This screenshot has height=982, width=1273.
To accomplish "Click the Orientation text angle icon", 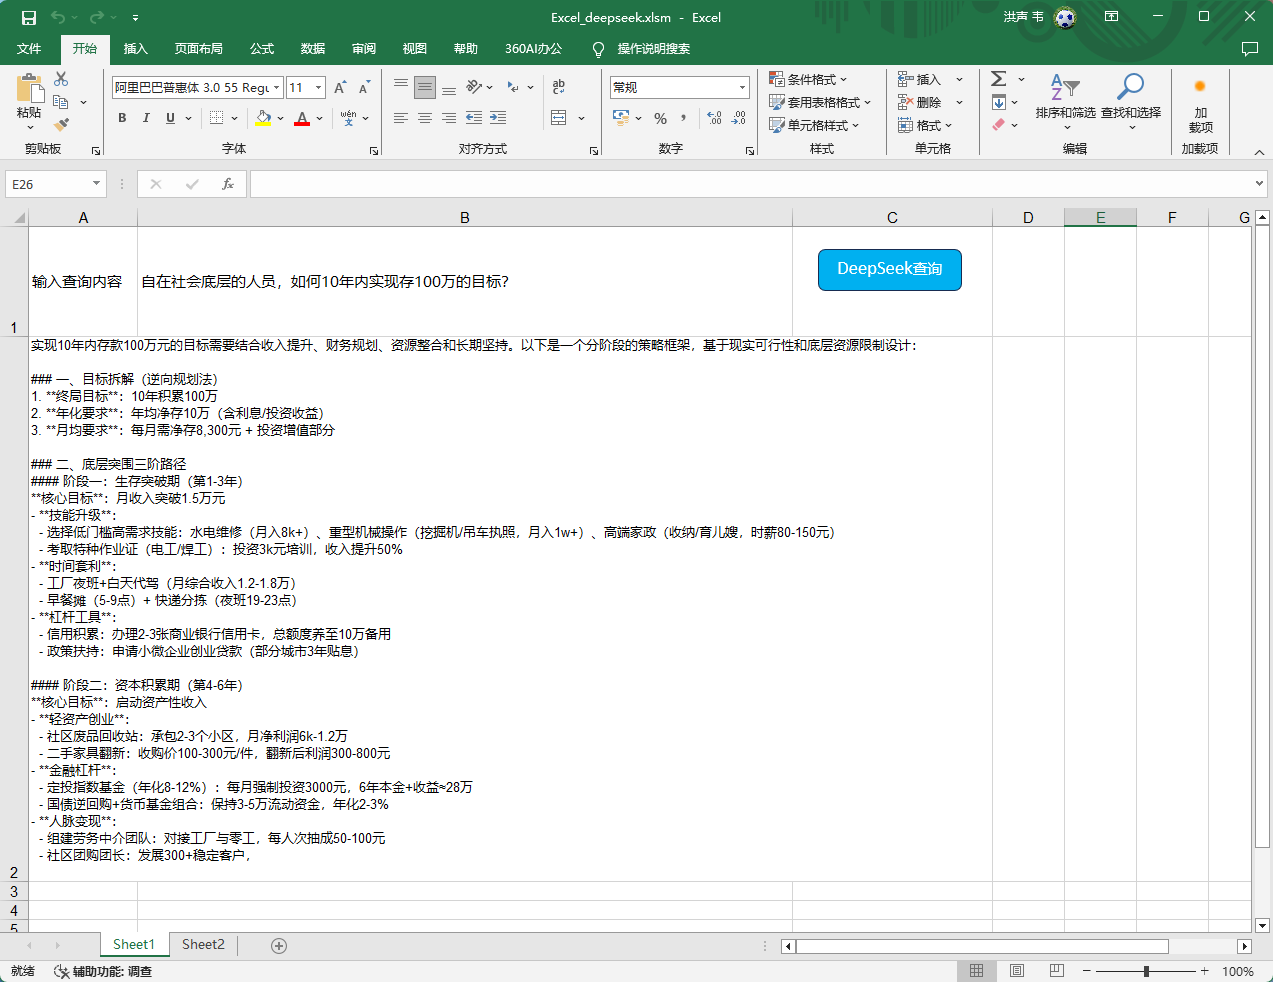I will point(474,87).
